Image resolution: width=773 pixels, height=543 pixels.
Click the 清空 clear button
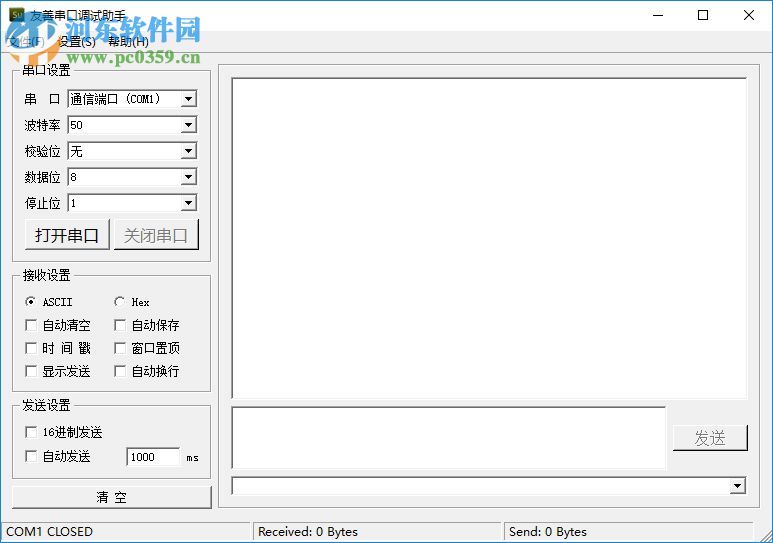coord(111,497)
